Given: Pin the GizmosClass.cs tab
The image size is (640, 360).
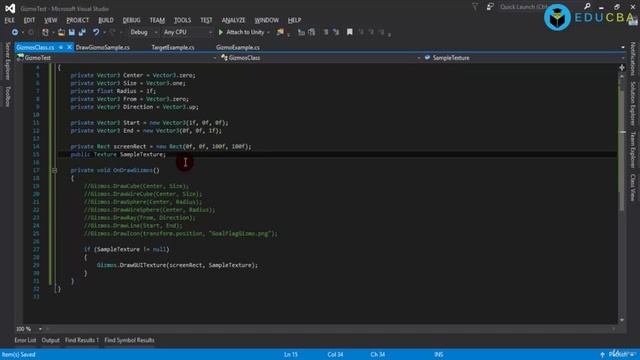Looking at the screenshot, I should coord(61,47).
